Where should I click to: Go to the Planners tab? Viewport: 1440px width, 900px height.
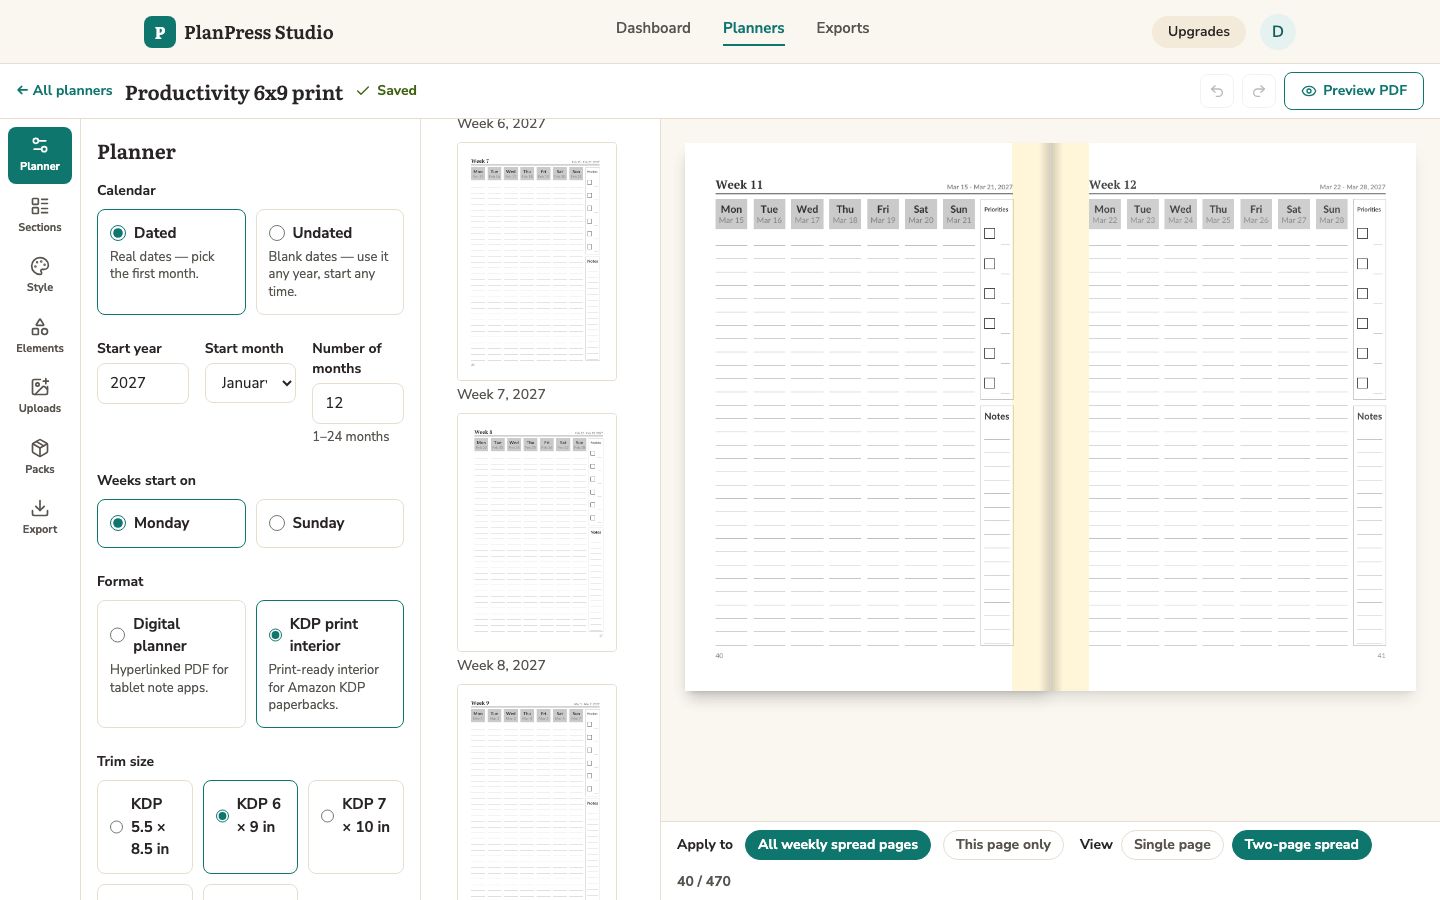(x=754, y=28)
